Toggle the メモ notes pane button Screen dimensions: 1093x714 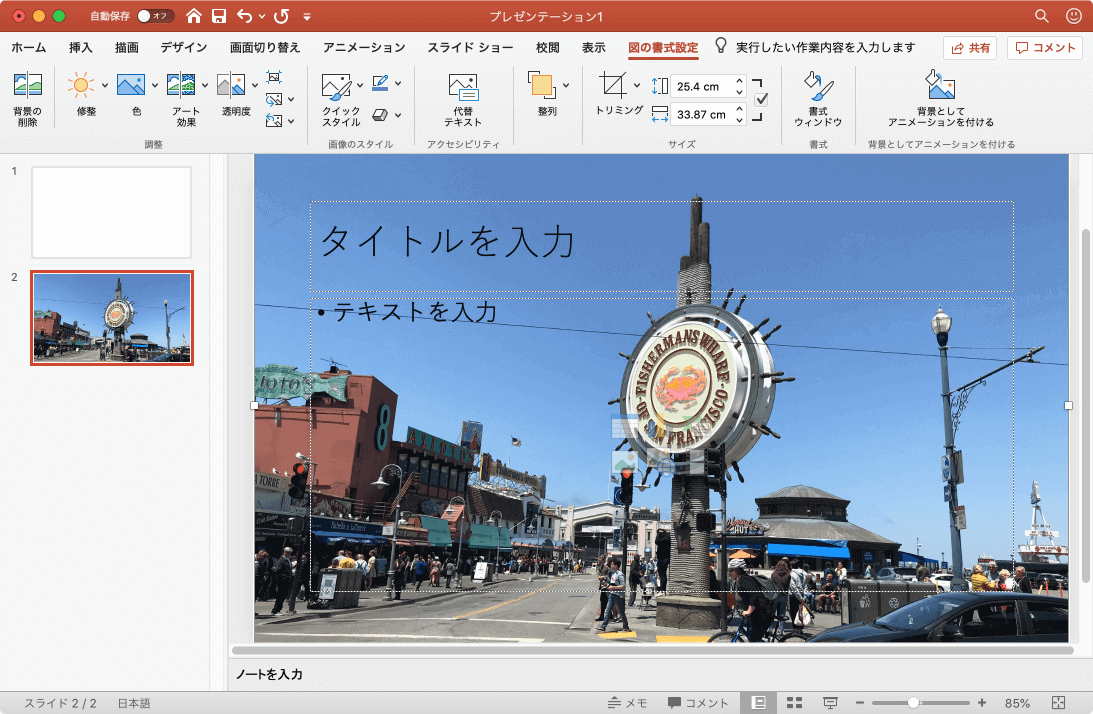pyautogui.click(x=628, y=703)
